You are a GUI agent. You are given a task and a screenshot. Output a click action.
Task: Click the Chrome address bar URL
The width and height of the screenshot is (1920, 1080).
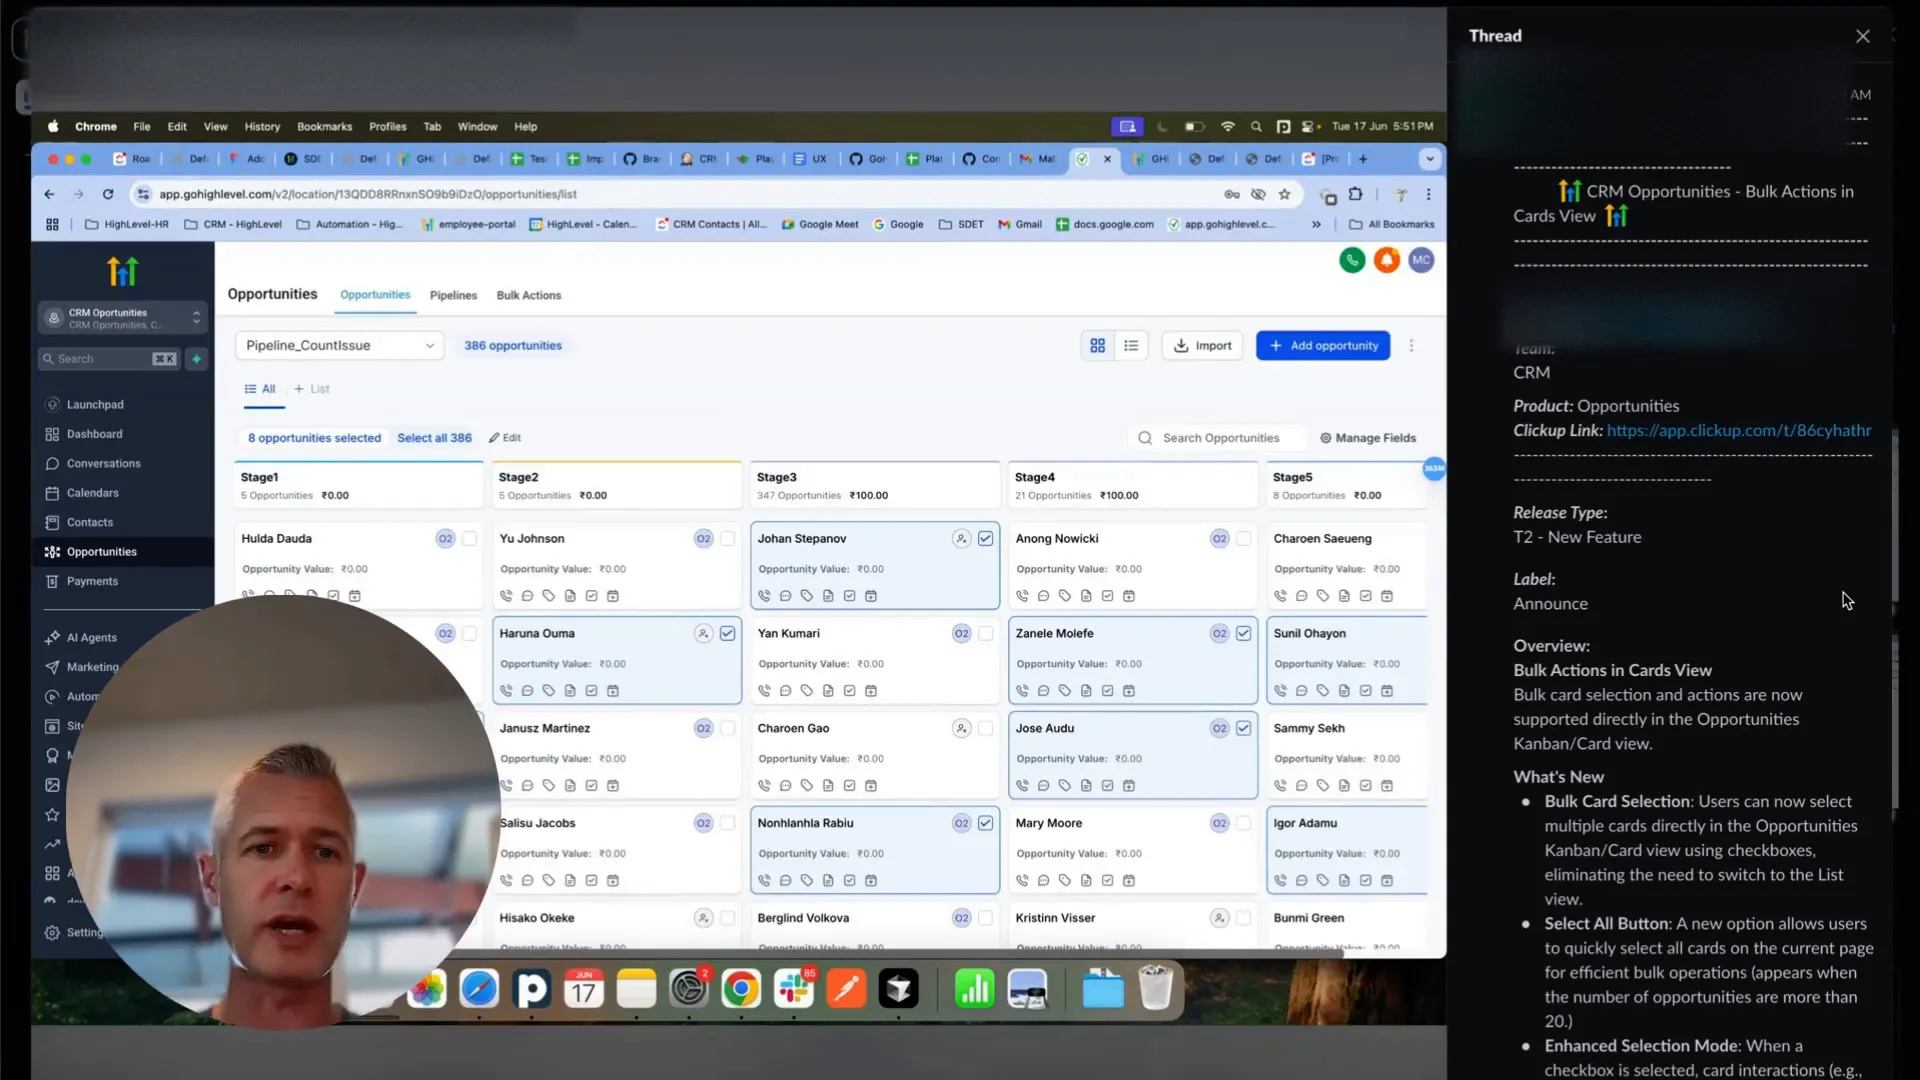pos(367,194)
